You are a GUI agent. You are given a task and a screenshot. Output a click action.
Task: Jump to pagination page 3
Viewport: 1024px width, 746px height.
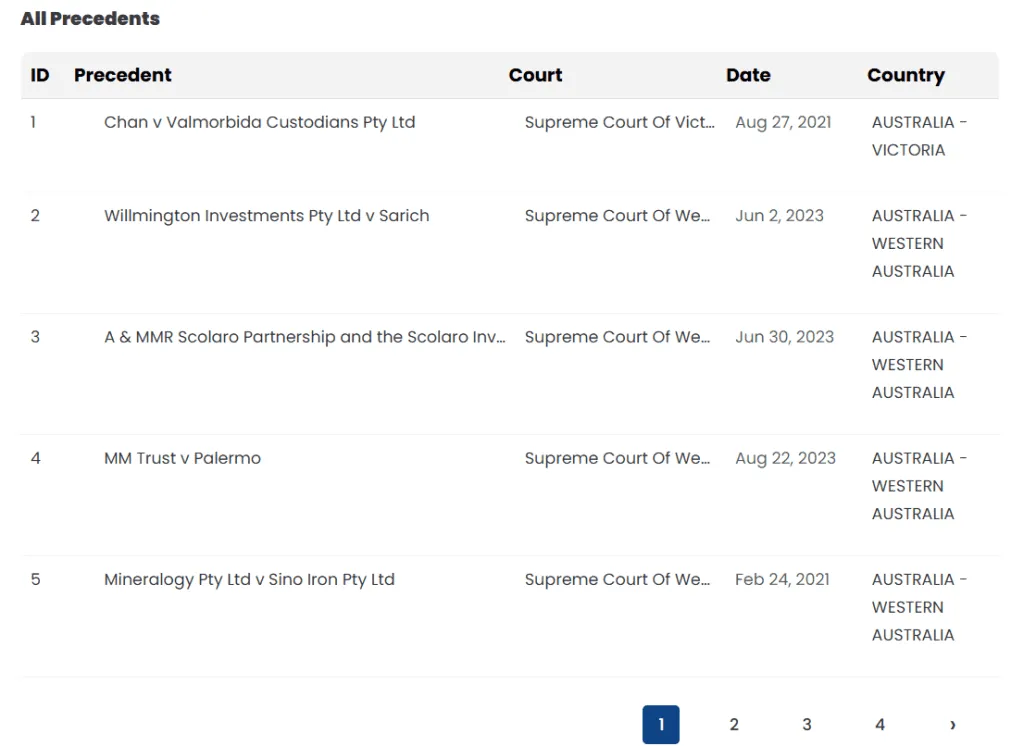tap(807, 724)
